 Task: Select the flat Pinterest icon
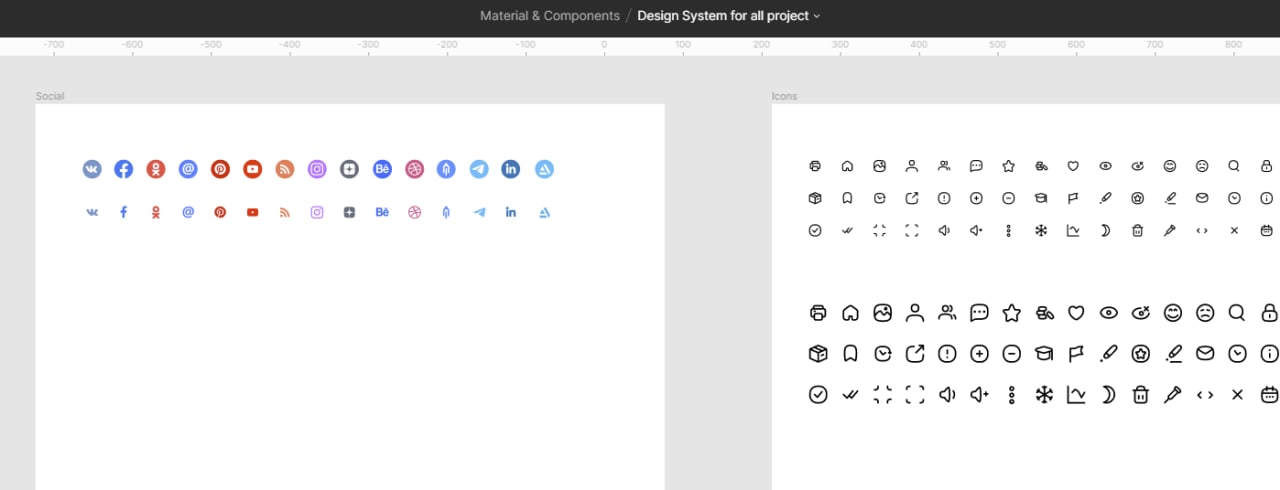coord(220,212)
